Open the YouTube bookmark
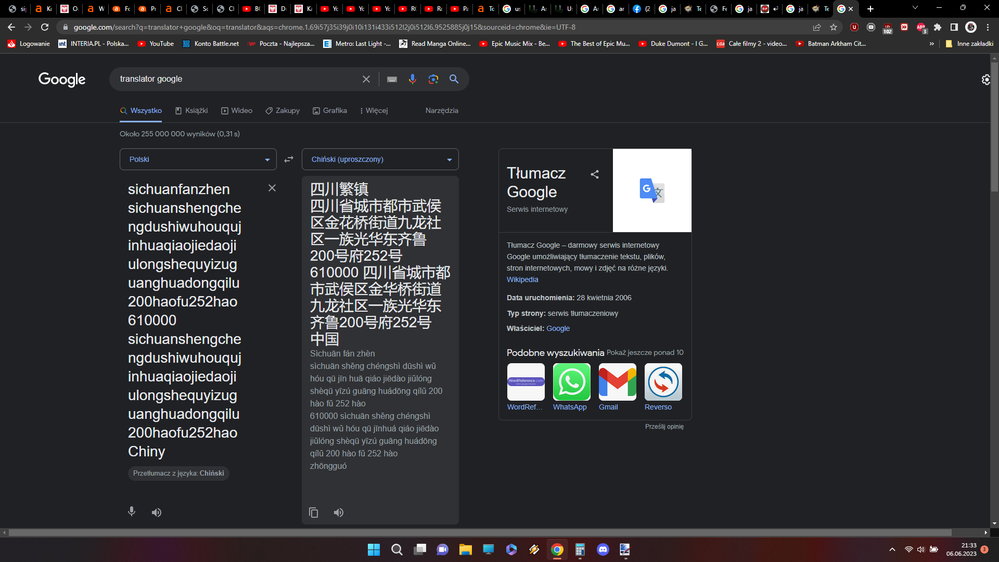Screen dimensions: 999x562 (x=155, y=44)
